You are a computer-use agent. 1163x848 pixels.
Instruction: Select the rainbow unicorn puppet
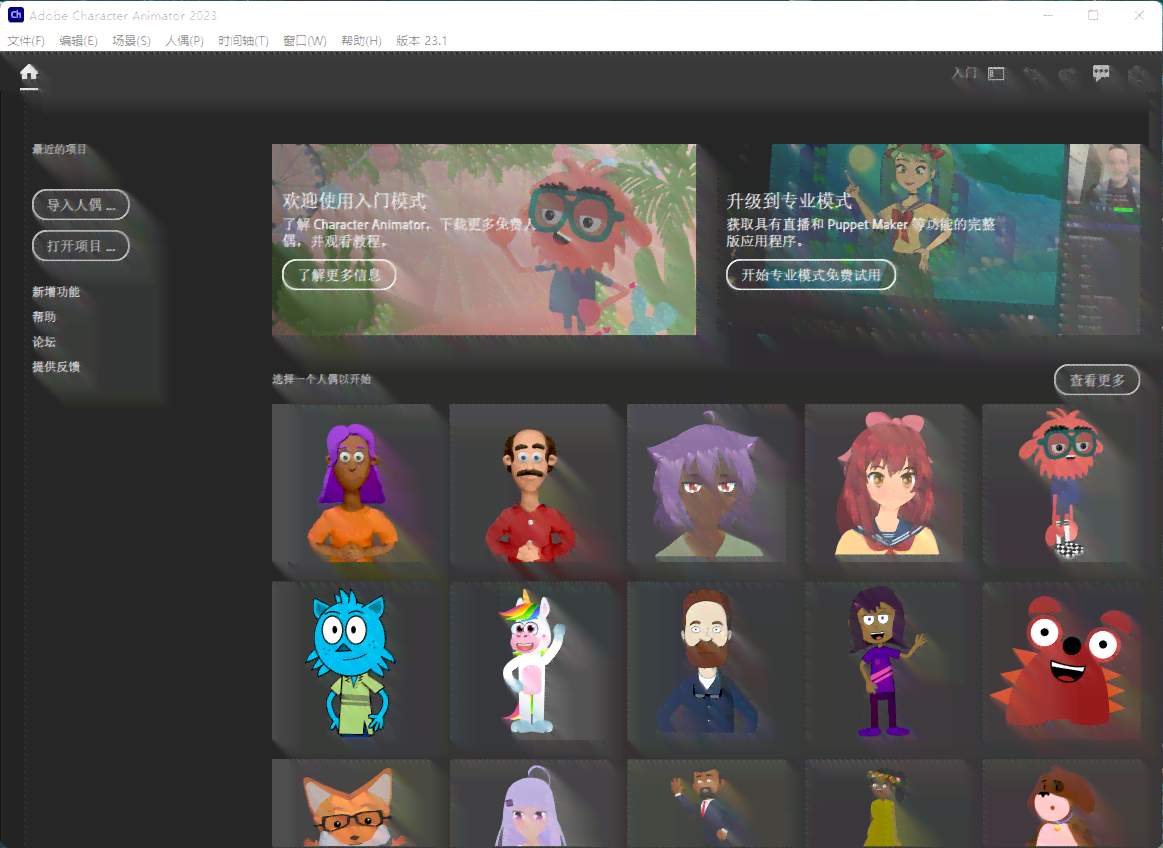coord(529,661)
